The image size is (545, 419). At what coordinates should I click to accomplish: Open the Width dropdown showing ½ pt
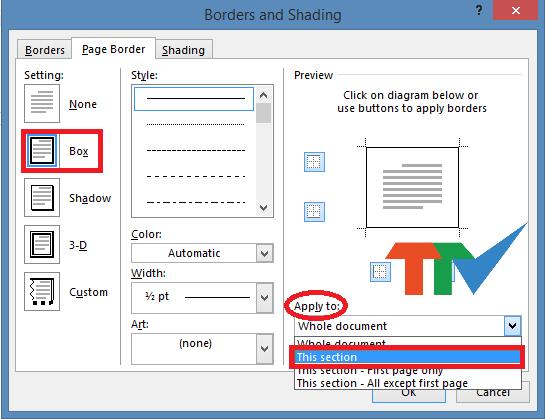coord(202,298)
